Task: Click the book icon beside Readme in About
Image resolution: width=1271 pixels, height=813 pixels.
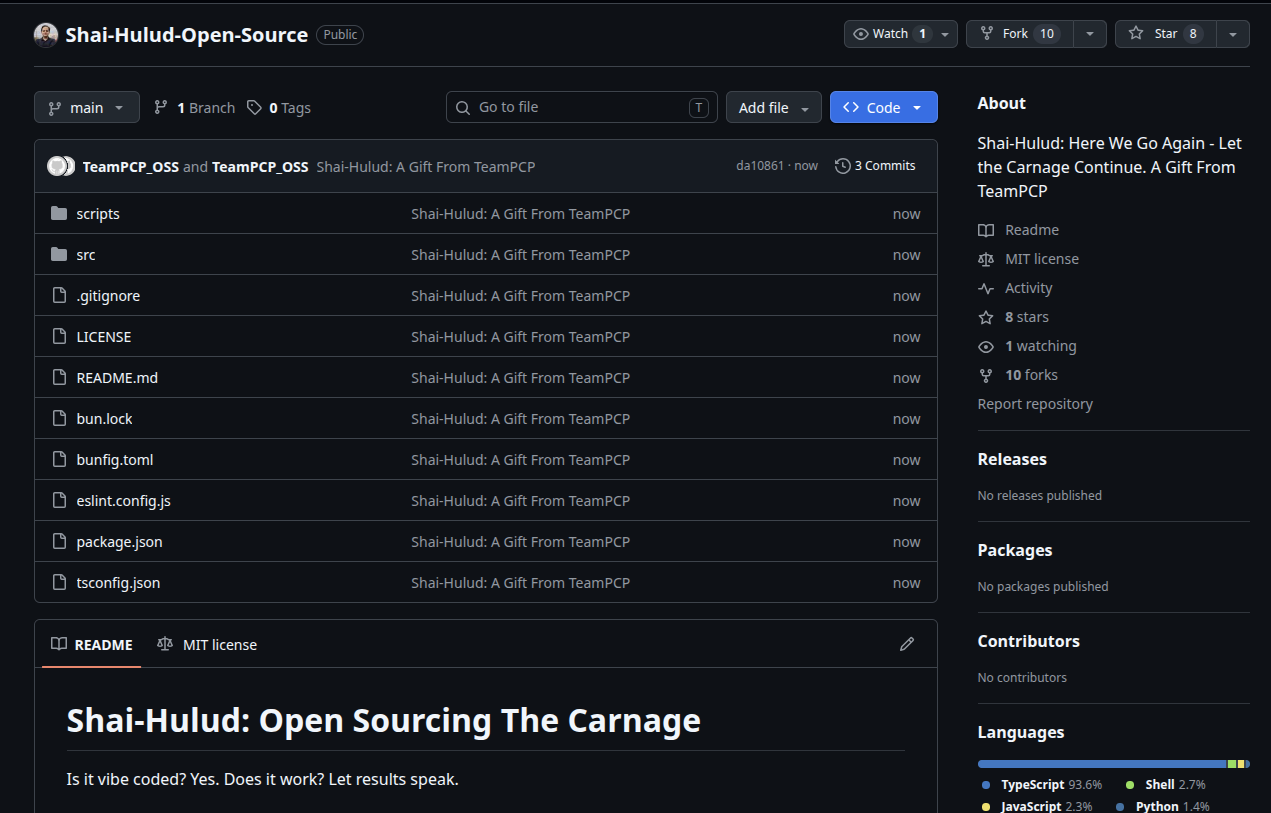Action: 986,230
